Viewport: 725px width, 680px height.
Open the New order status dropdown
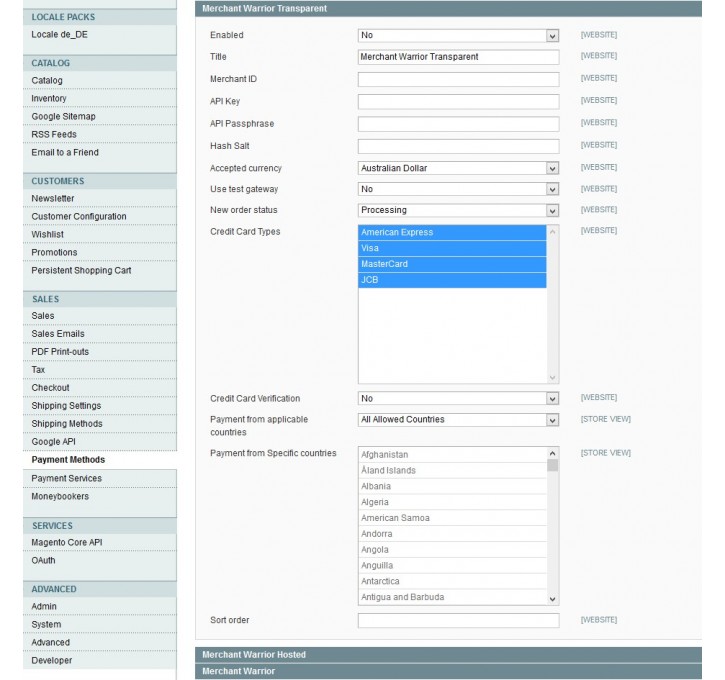click(458, 210)
